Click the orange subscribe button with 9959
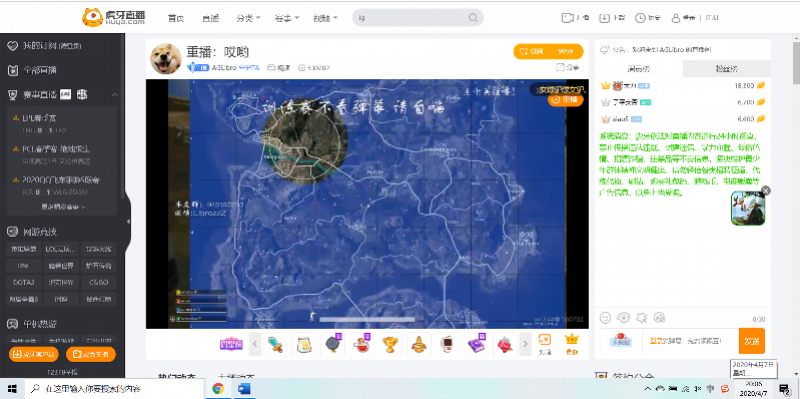The image size is (800, 399). tap(548, 52)
